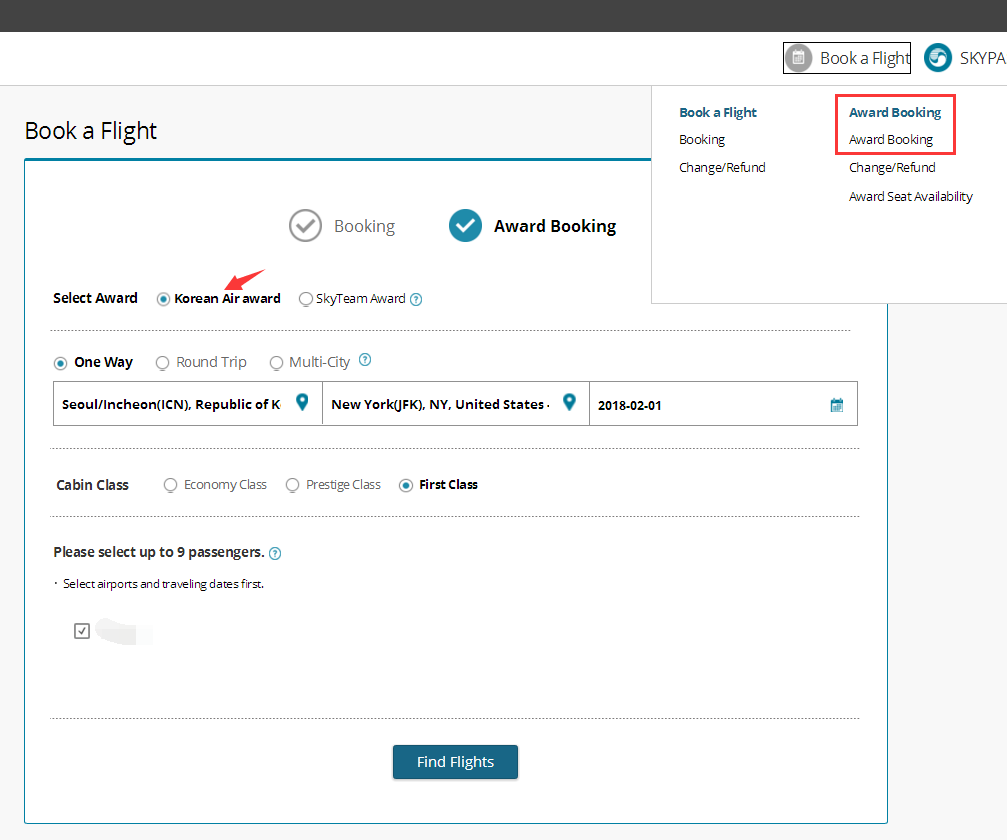Select Economy Class cabin

click(x=170, y=485)
